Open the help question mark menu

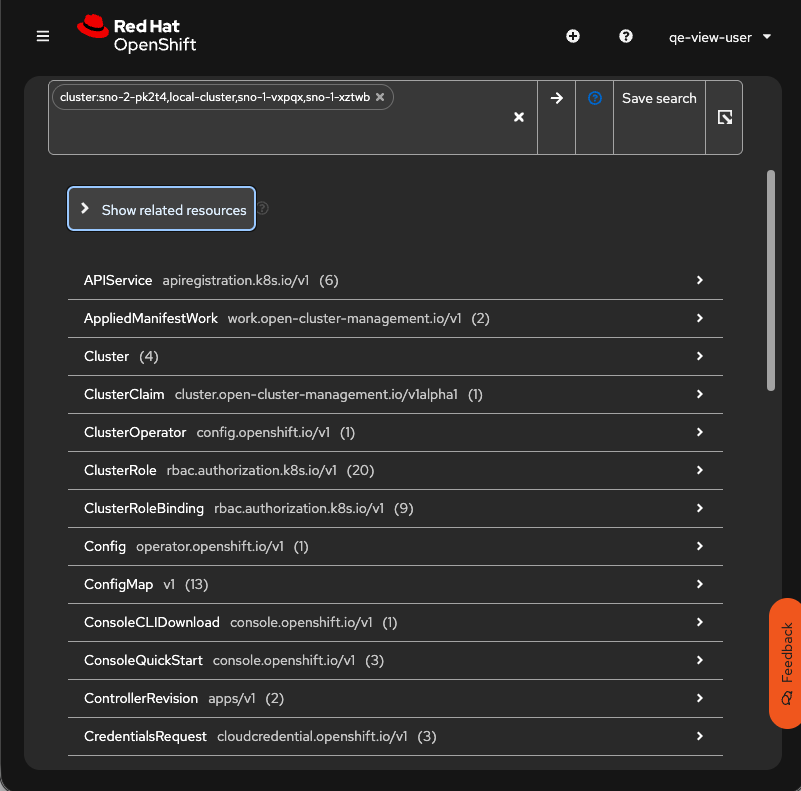click(x=626, y=36)
